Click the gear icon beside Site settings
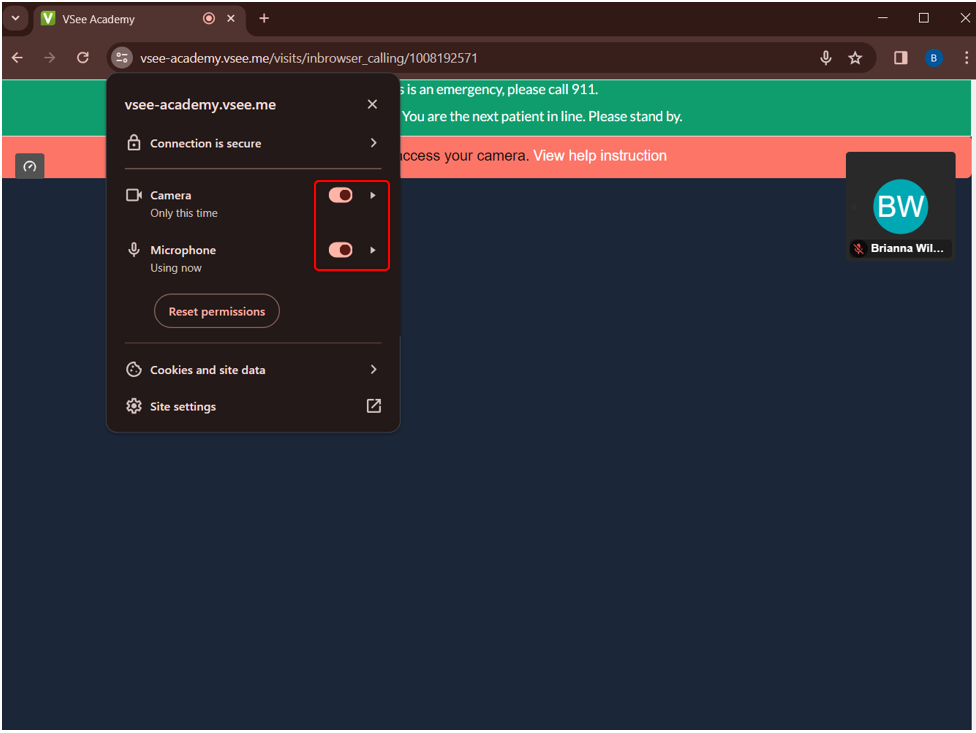 click(134, 406)
